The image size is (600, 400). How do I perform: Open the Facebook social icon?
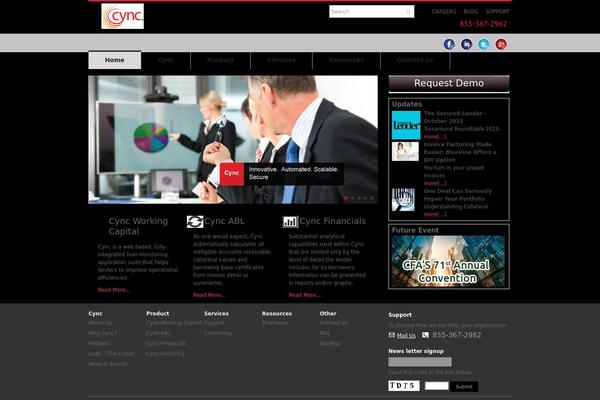[449, 44]
